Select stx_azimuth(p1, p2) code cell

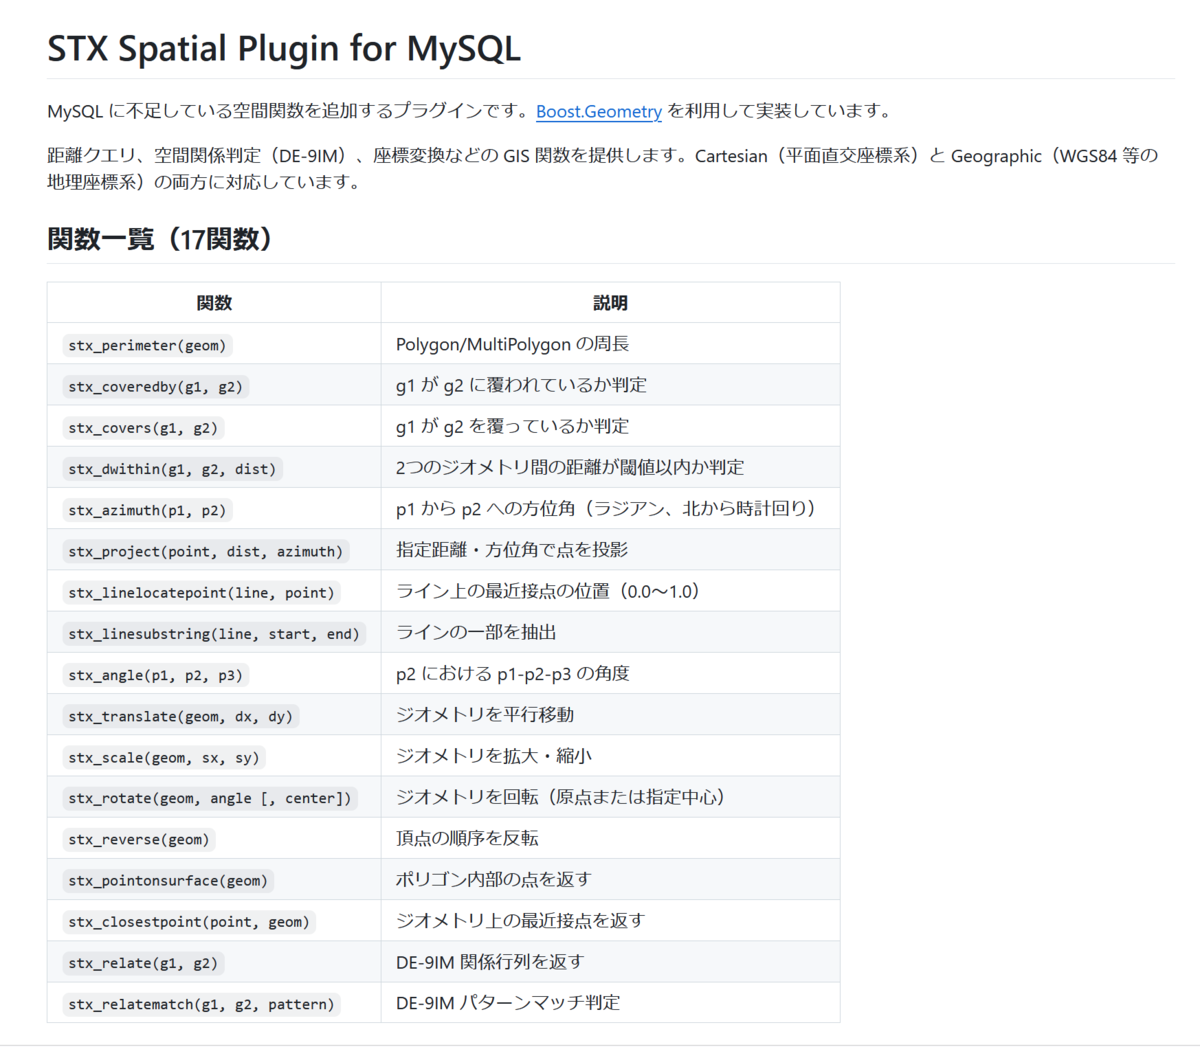[148, 510]
